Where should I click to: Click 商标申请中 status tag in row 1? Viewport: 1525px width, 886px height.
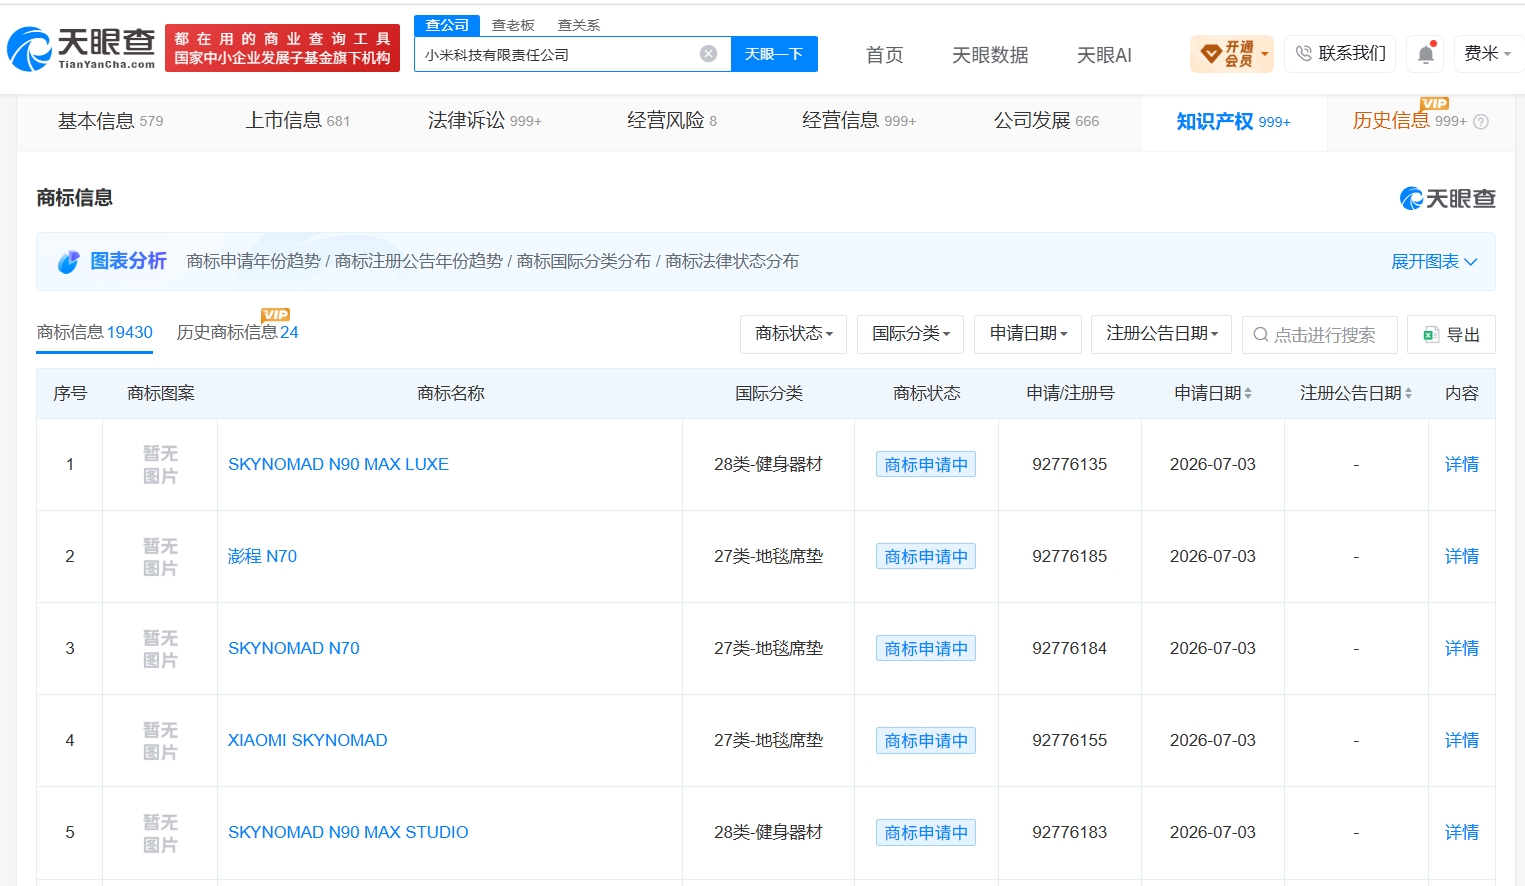coord(926,465)
